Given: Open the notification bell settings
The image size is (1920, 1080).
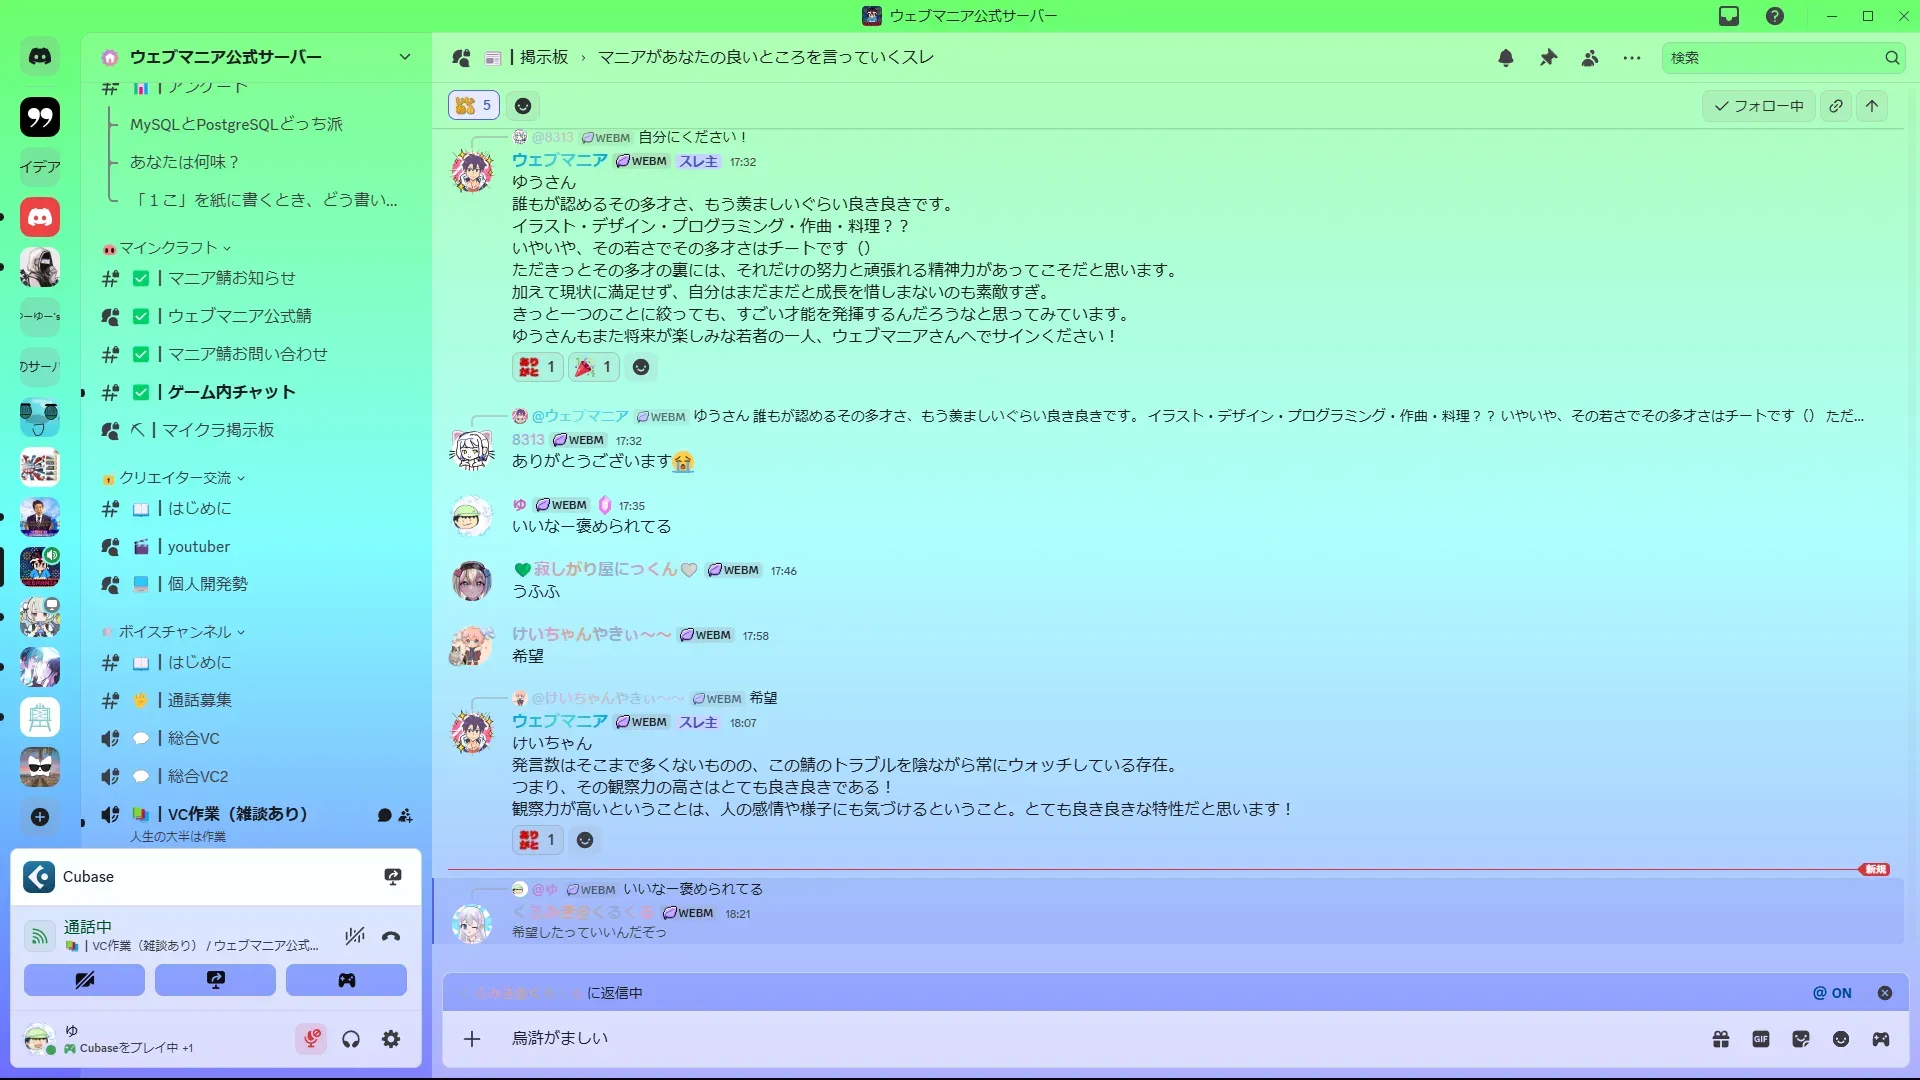Looking at the screenshot, I should (1506, 58).
